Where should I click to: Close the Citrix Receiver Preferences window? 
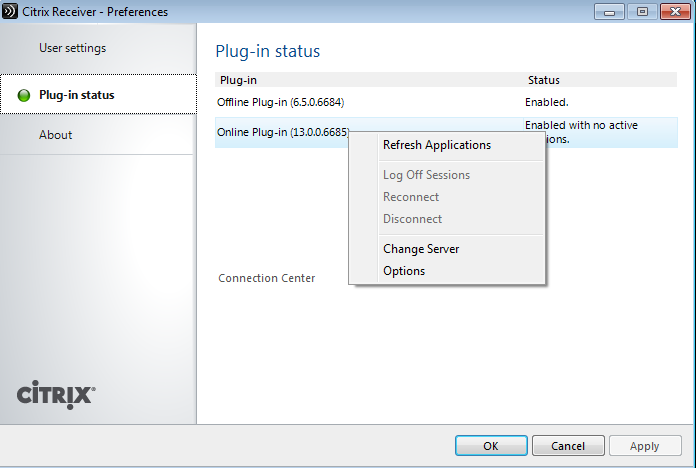click(672, 12)
